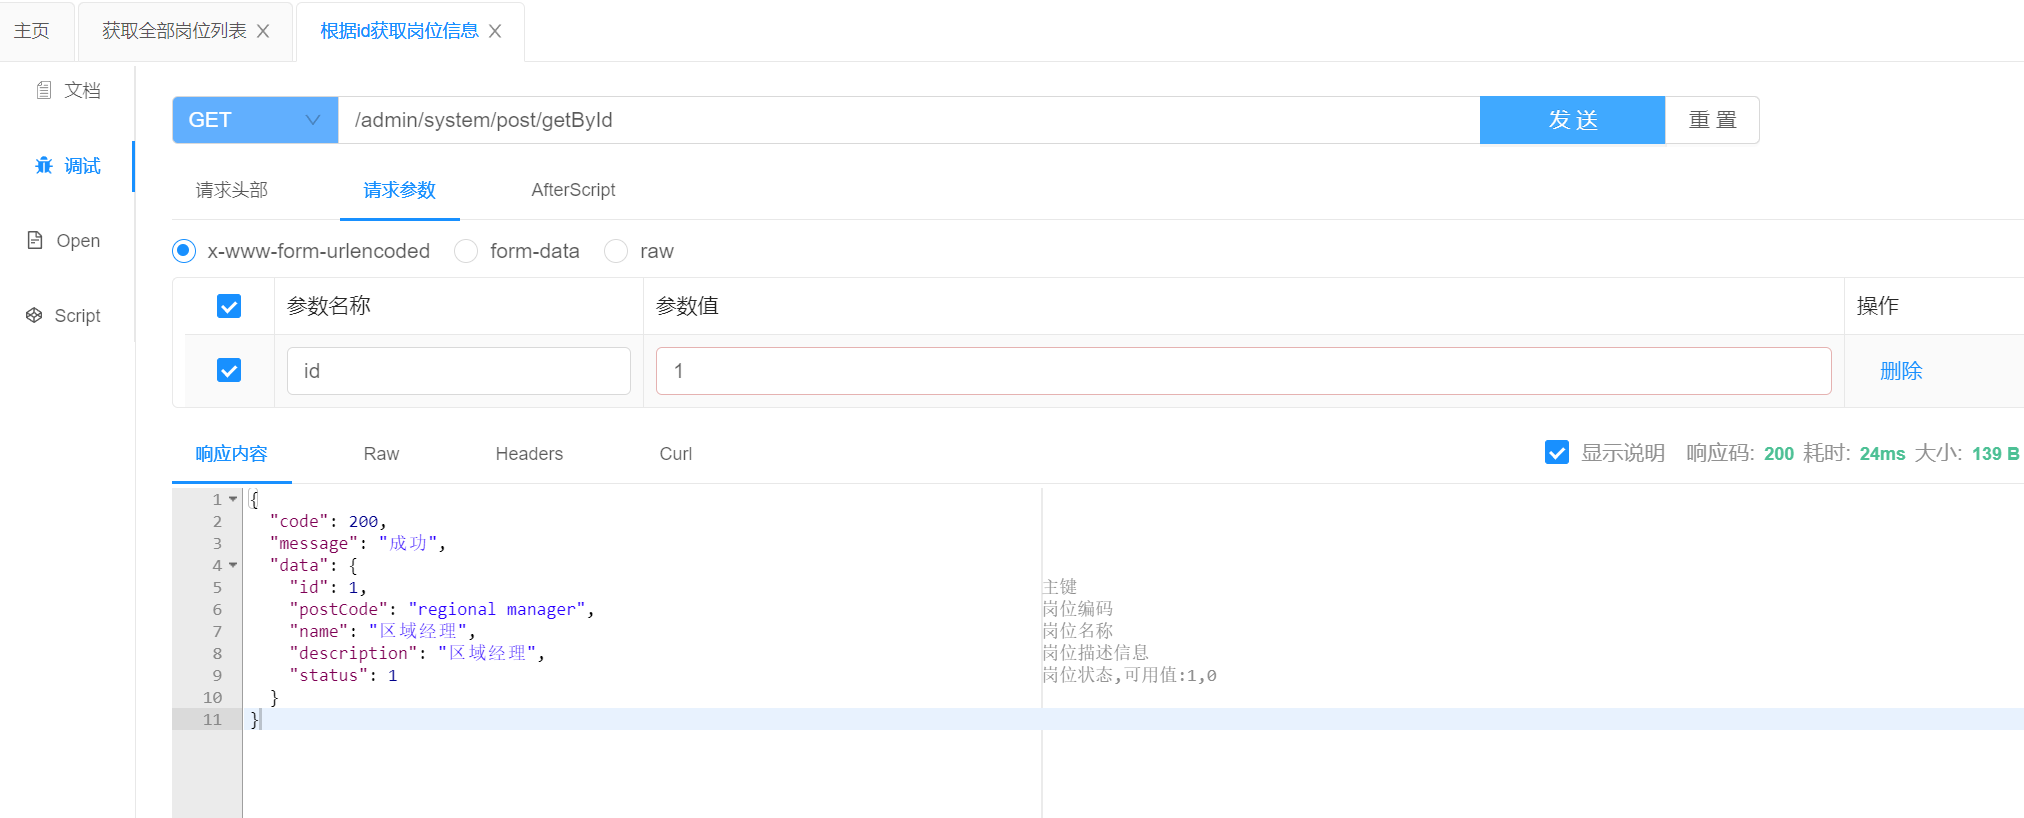Click the "message" line in the response
Image resolution: width=2024 pixels, height=818 pixels.
(357, 543)
